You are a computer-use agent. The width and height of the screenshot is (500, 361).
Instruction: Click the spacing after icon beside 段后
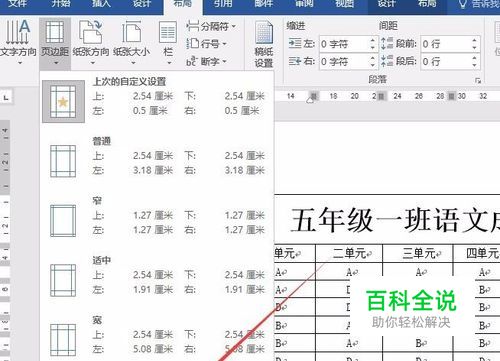[387, 61]
